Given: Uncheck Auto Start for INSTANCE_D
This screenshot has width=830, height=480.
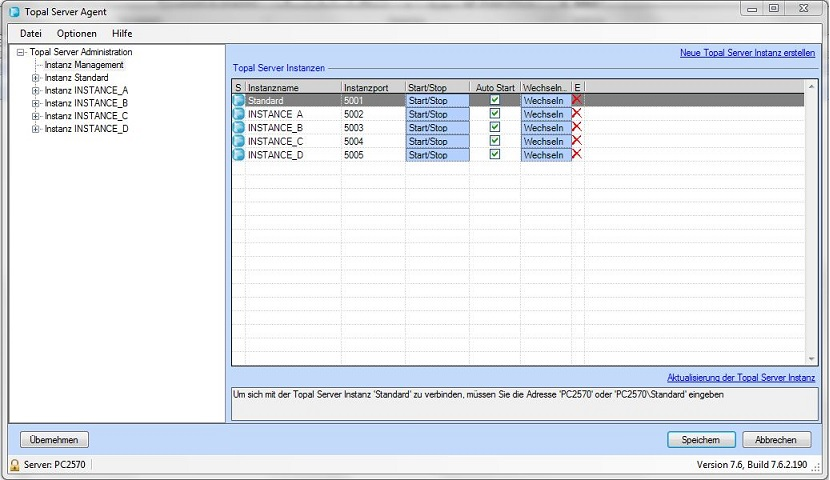Looking at the screenshot, I should click(x=494, y=155).
